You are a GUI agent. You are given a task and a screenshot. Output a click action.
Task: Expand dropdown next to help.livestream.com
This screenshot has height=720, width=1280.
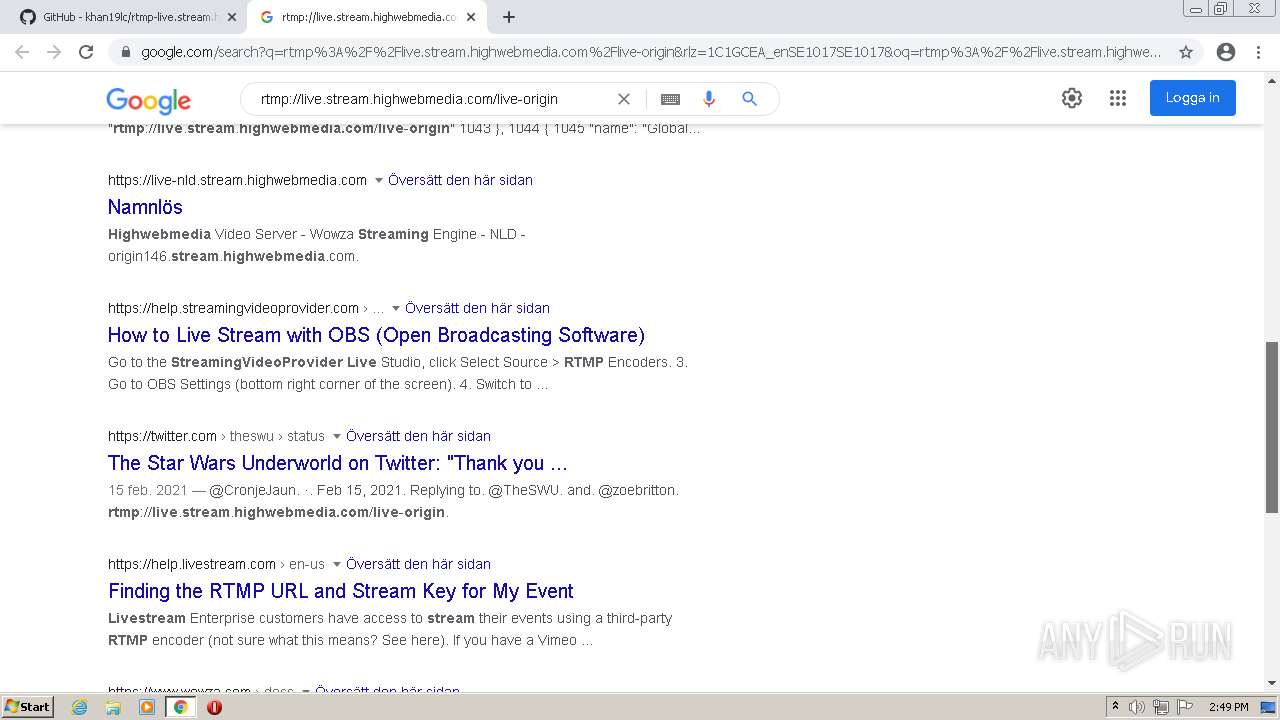click(336, 565)
